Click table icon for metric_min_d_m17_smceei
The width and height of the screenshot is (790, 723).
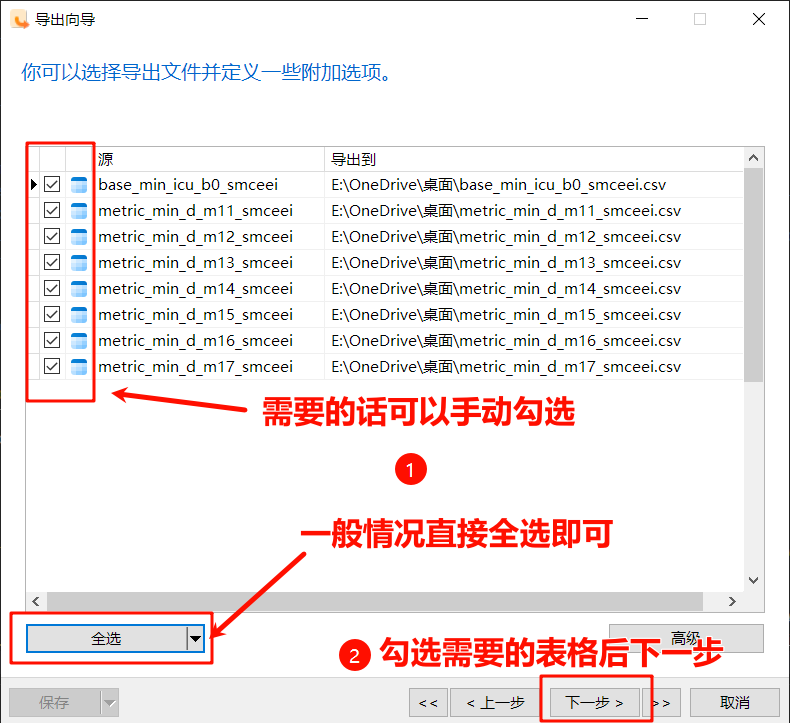pyautogui.click(x=79, y=367)
